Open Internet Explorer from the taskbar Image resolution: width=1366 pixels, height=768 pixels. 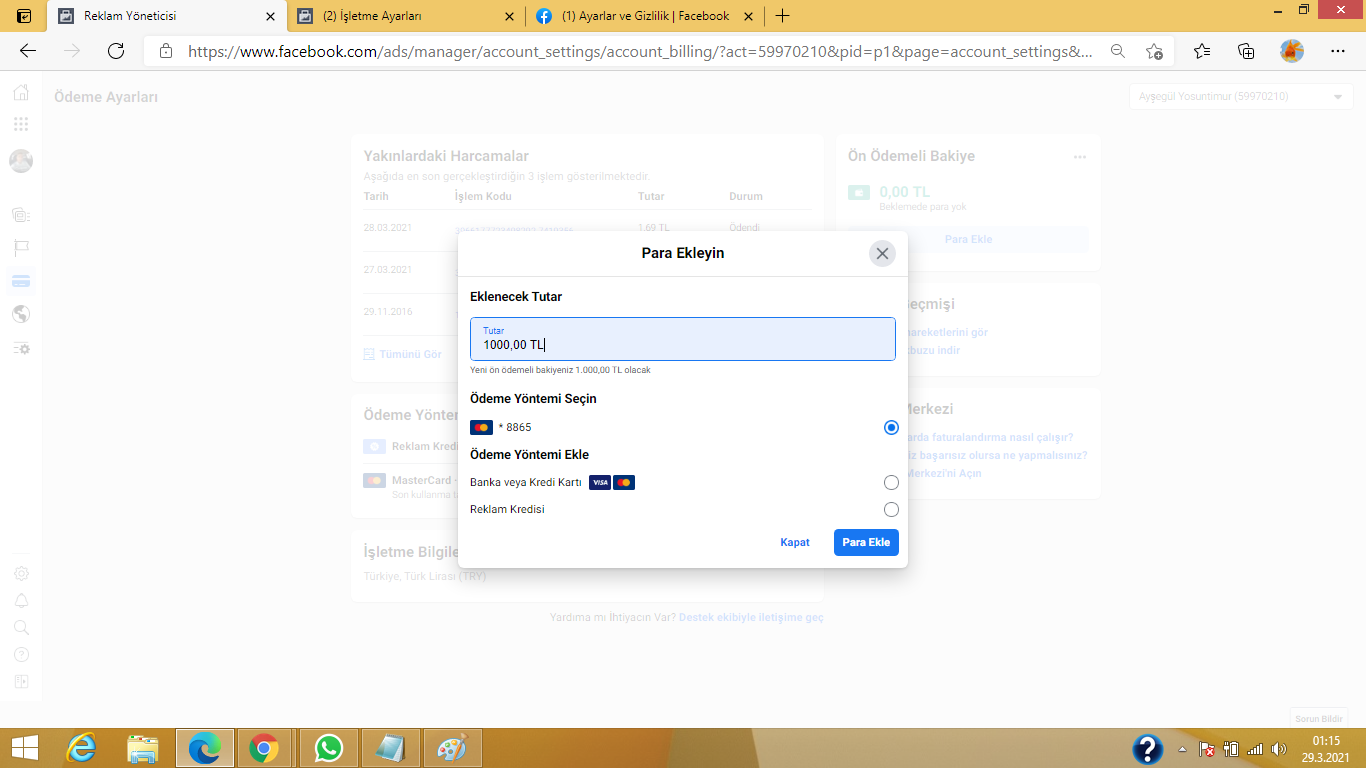pyautogui.click(x=82, y=748)
